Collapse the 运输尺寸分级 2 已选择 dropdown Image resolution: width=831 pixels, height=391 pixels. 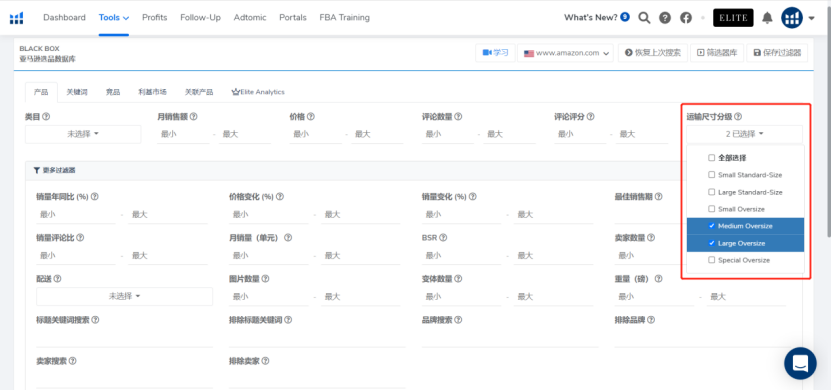click(744, 134)
